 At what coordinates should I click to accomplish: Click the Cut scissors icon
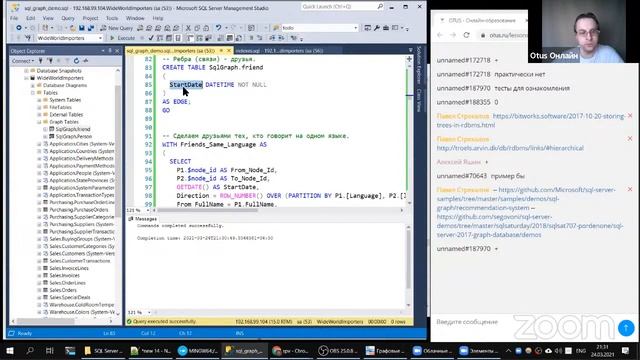click(x=188, y=28)
